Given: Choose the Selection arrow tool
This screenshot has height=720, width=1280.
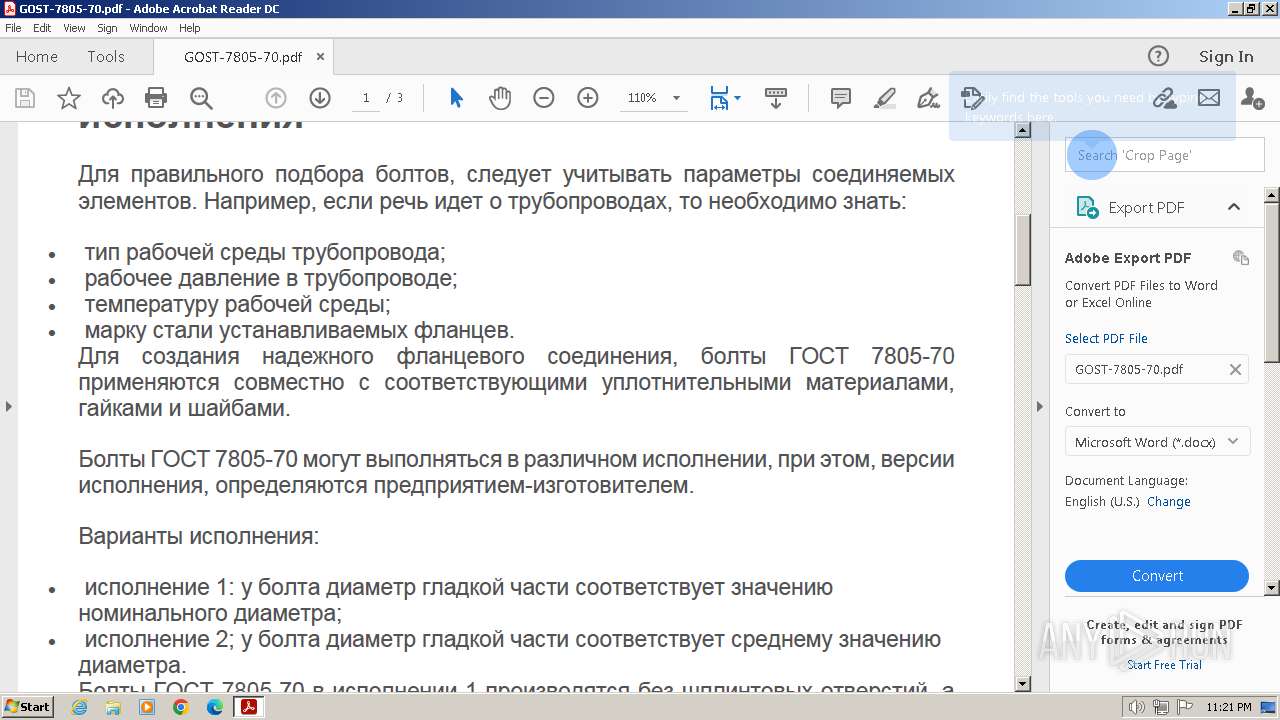Looking at the screenshot, I should [456, 98].
